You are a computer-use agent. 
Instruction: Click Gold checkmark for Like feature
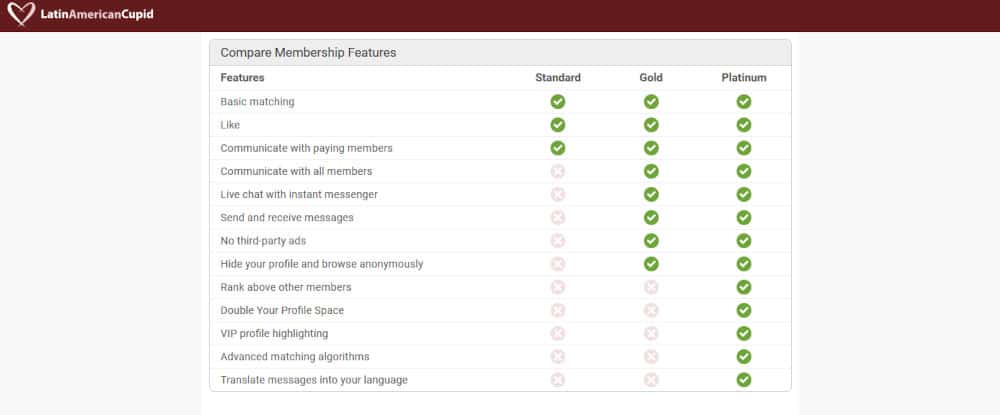click(x=651, y=125)
